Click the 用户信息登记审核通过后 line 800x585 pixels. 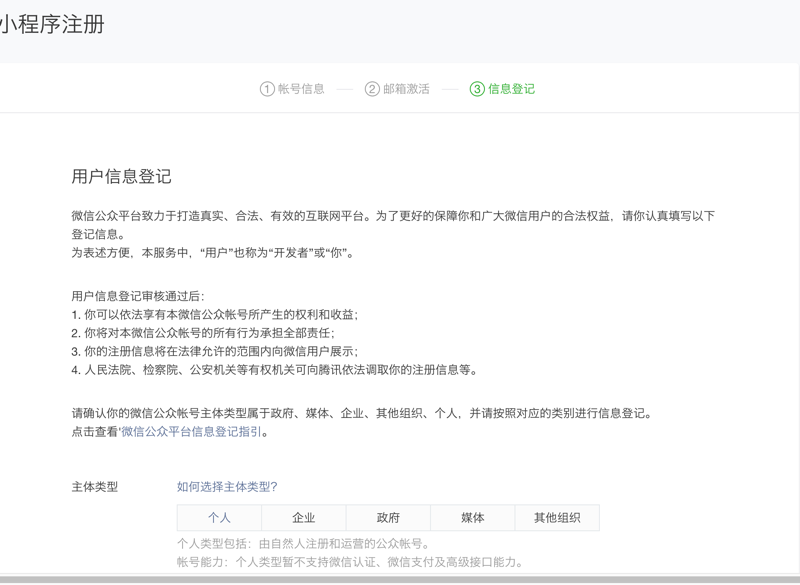[x=138, y=296]
